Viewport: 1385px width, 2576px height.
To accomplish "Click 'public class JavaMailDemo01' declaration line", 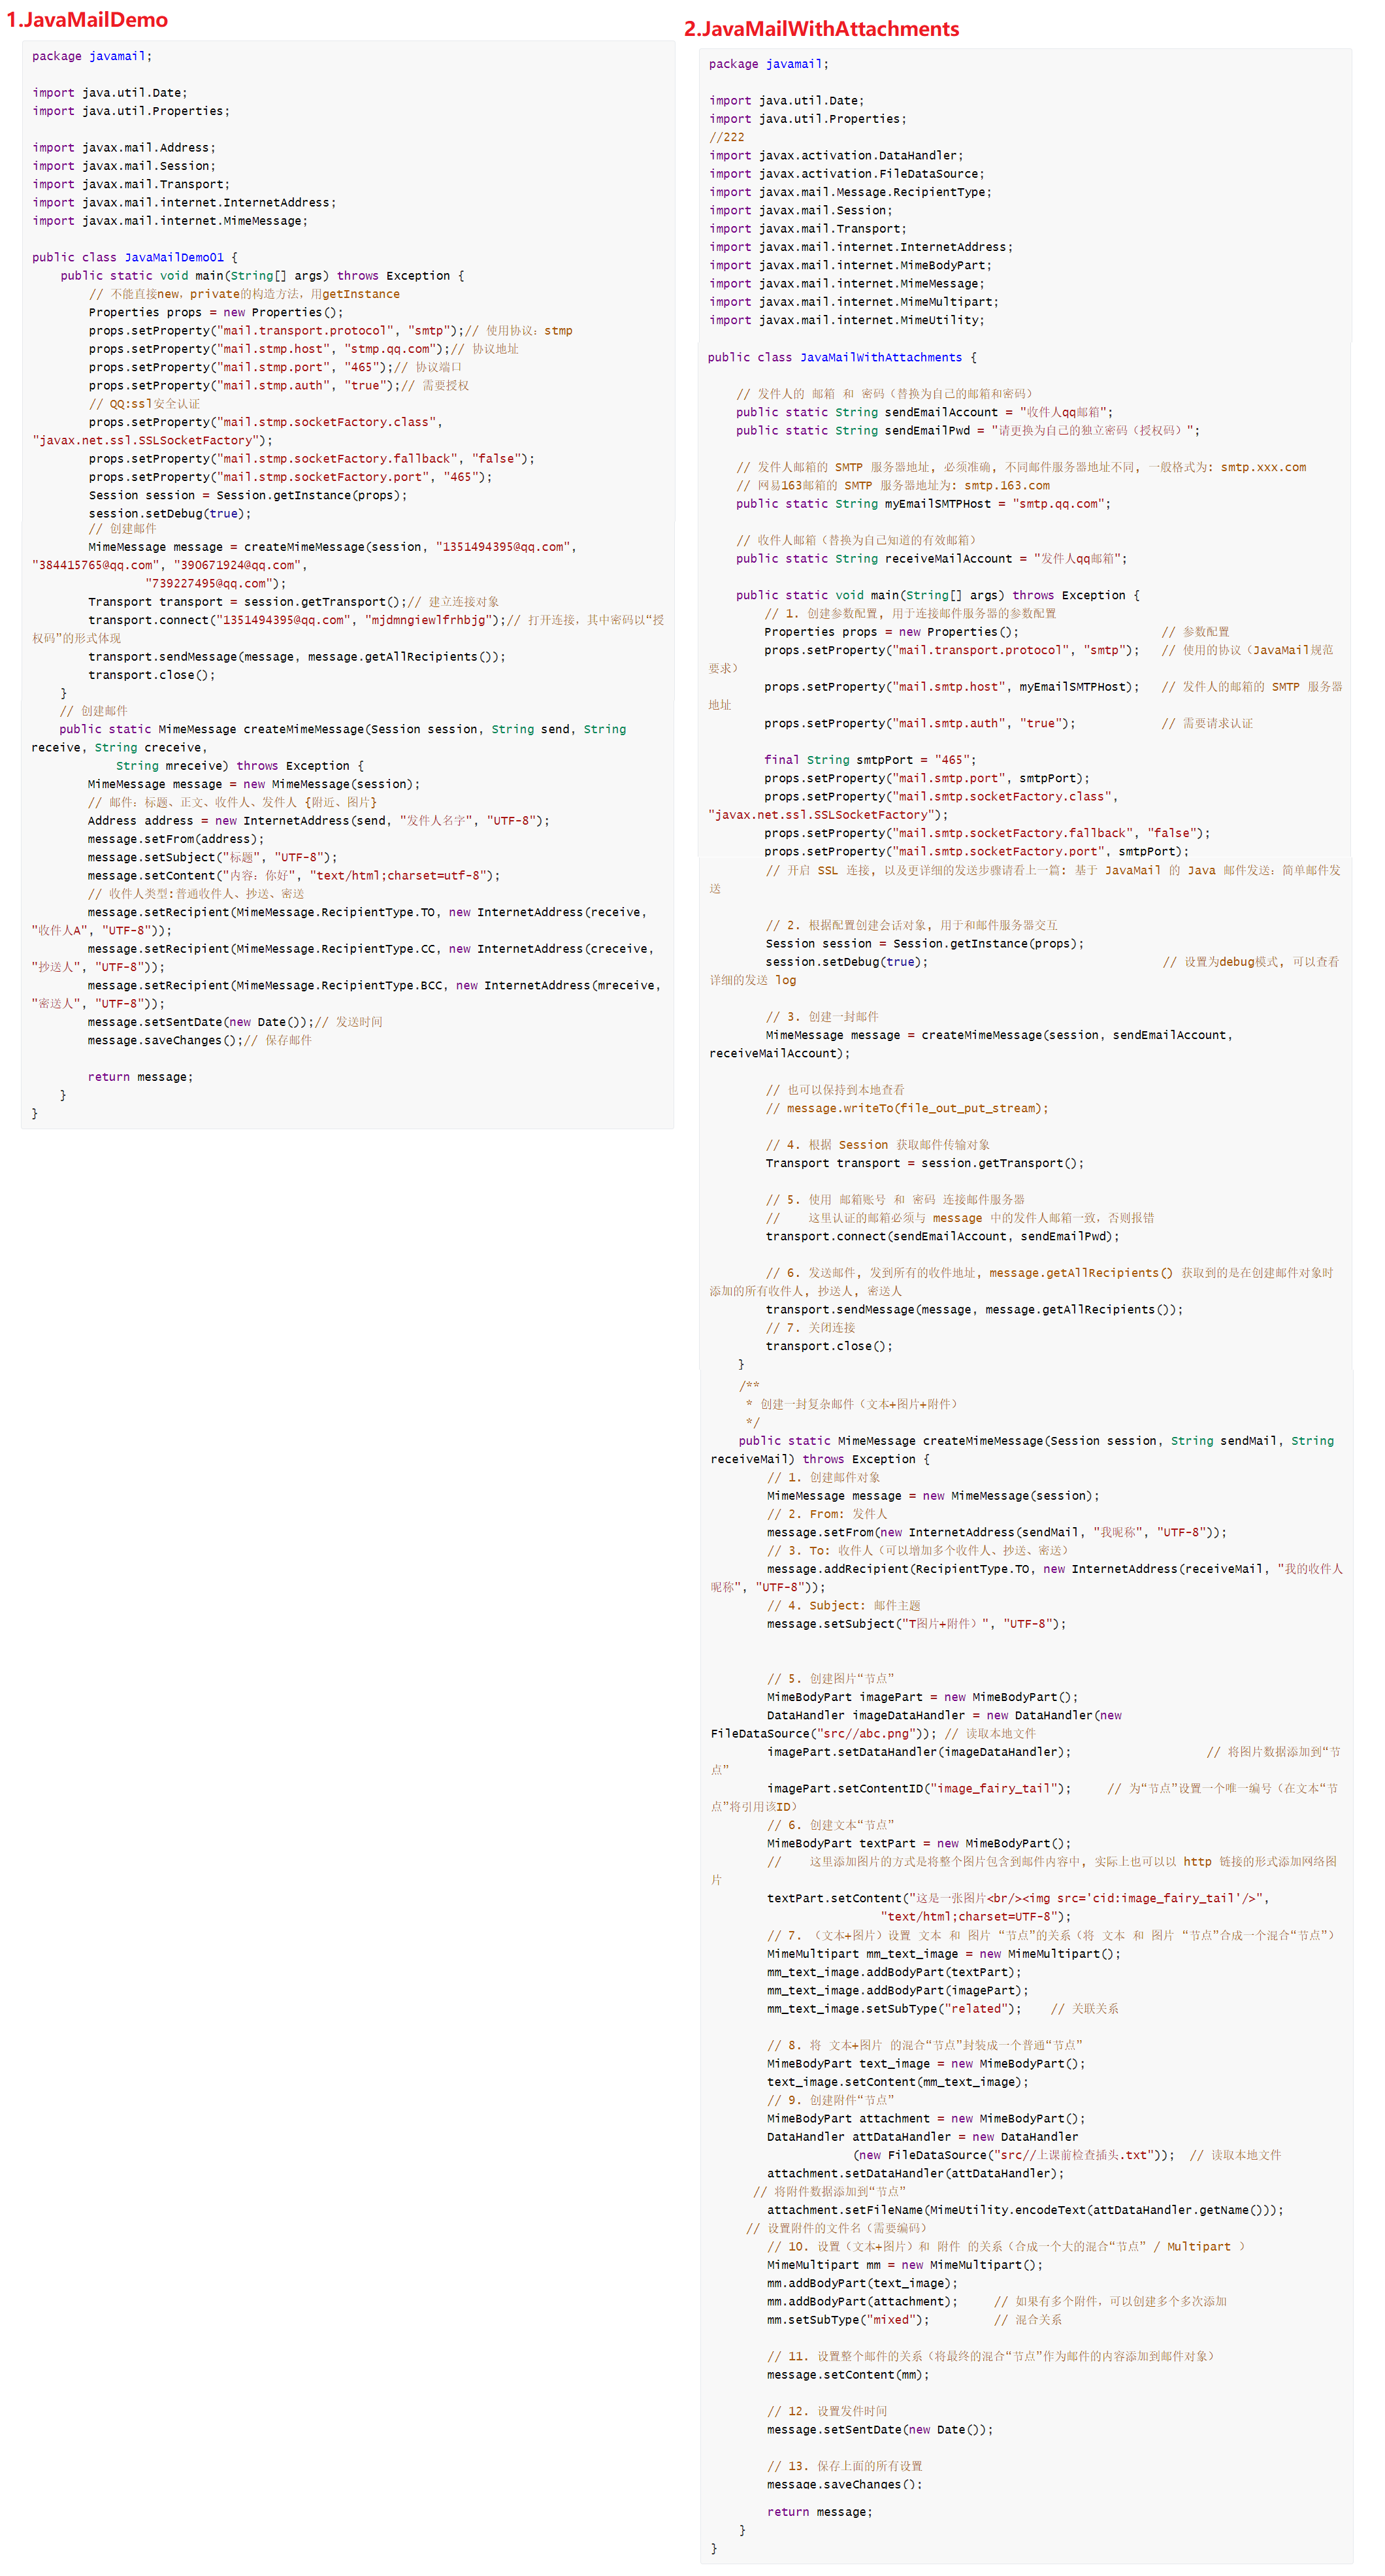I will click(x=134, y=257).
